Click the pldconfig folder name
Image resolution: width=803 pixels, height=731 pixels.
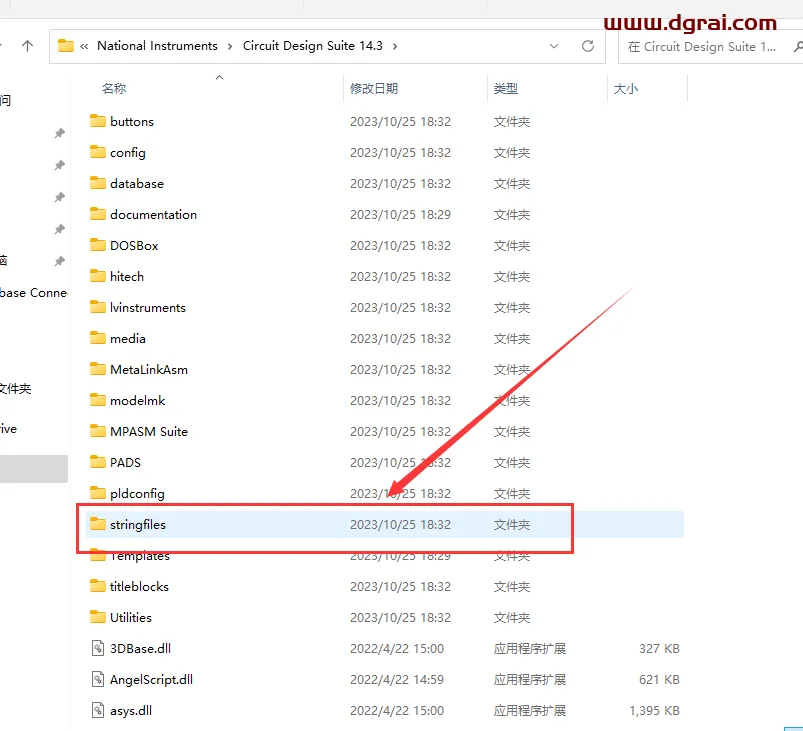point(137,493)
